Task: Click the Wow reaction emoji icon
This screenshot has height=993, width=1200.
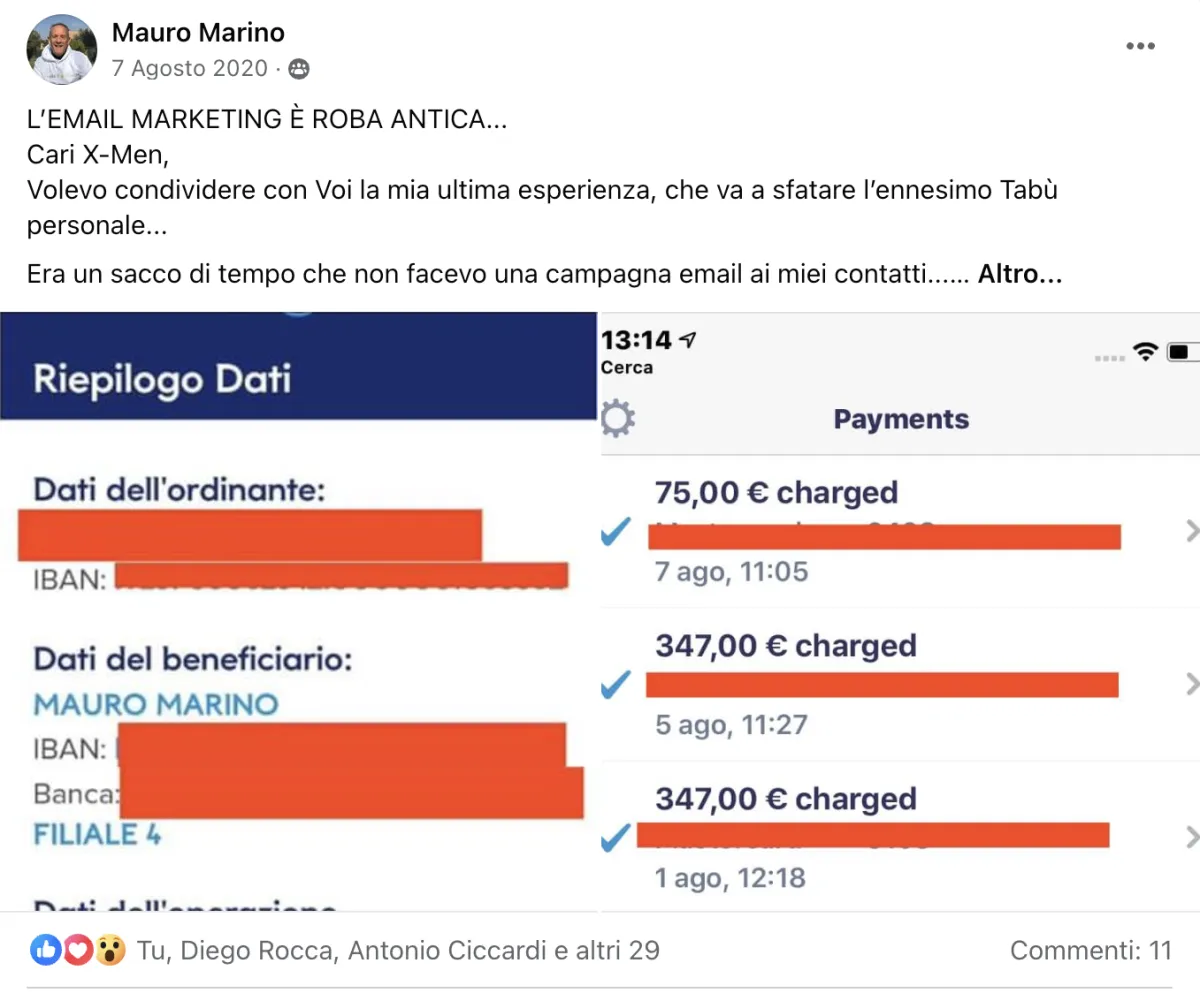Action: point(110,949)
